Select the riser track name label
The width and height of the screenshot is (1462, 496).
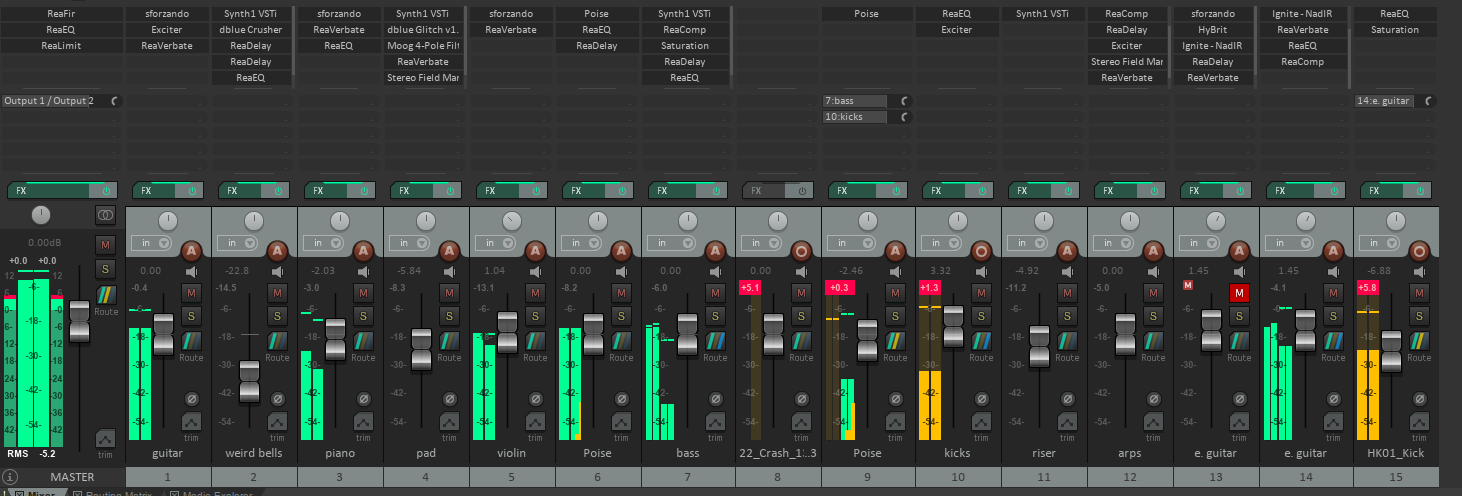[1043, 453]
